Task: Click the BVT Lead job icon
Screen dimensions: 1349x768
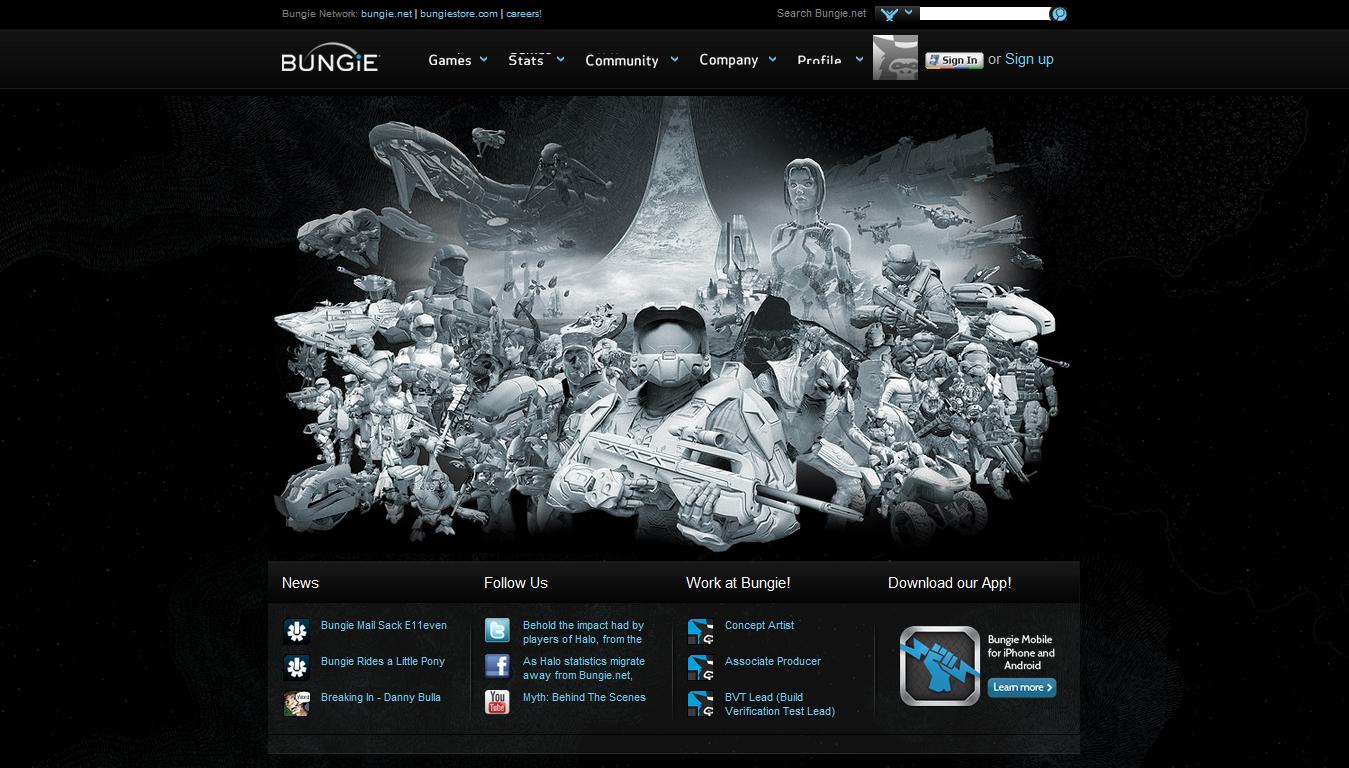Action: [700, 702]
